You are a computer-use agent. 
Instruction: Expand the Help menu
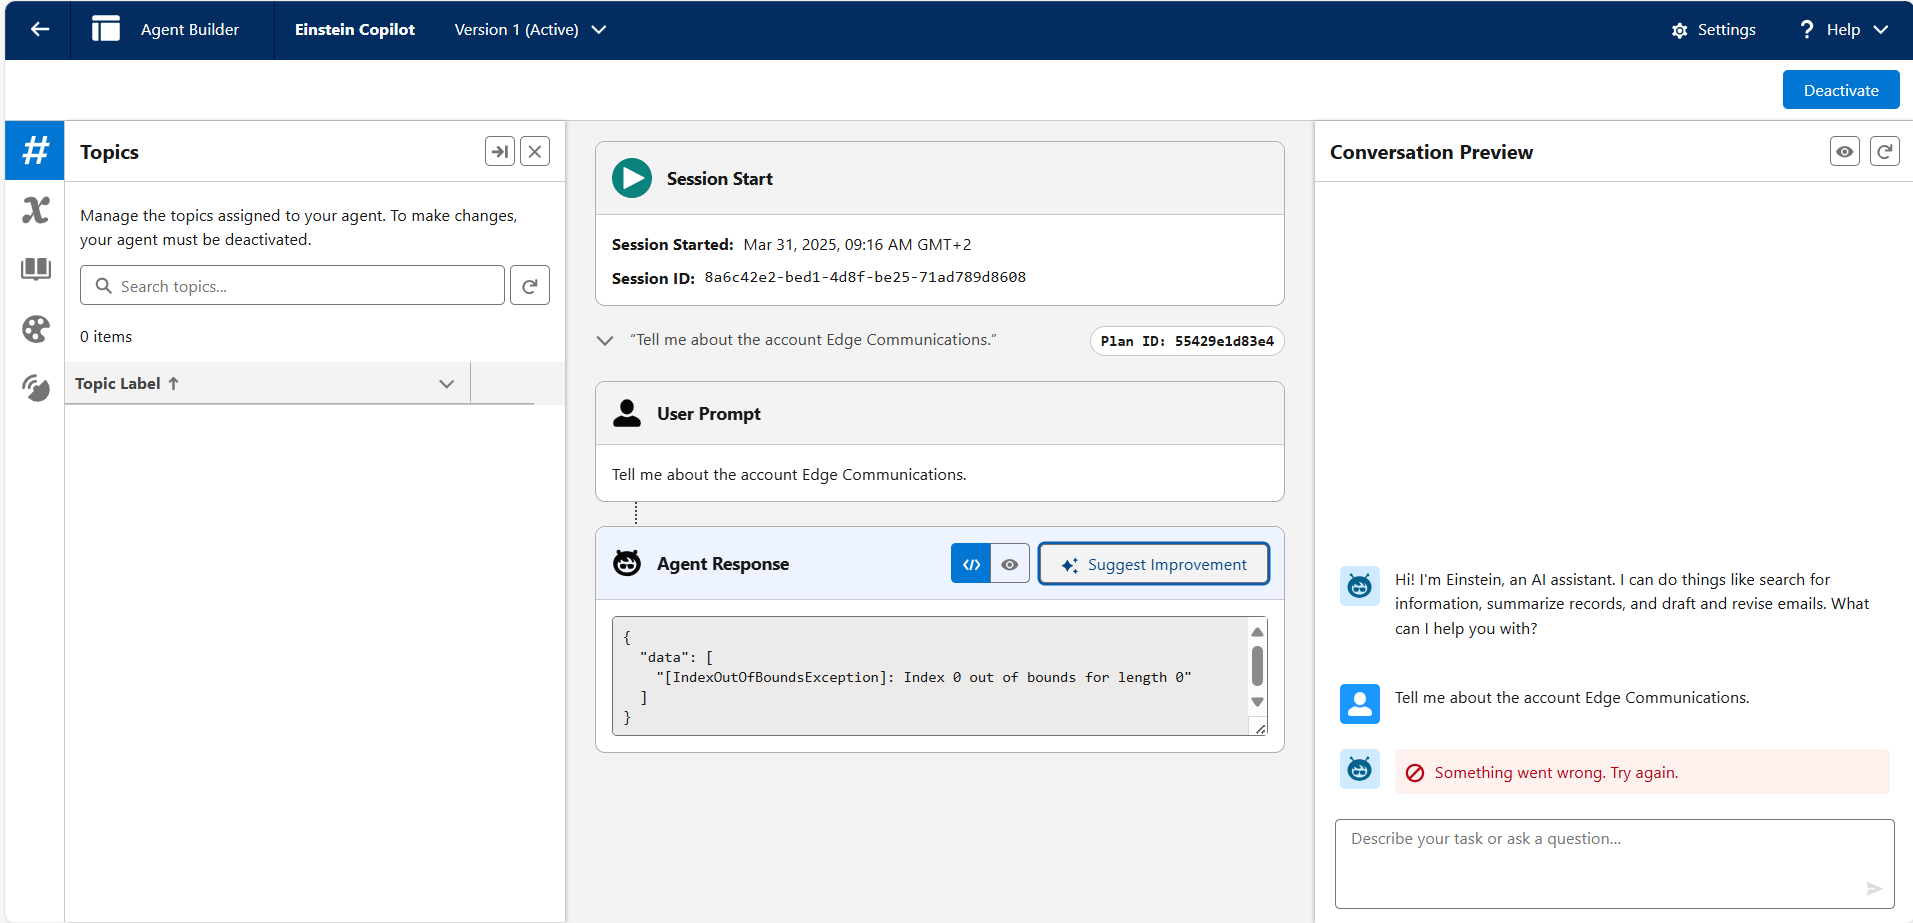1843,30
